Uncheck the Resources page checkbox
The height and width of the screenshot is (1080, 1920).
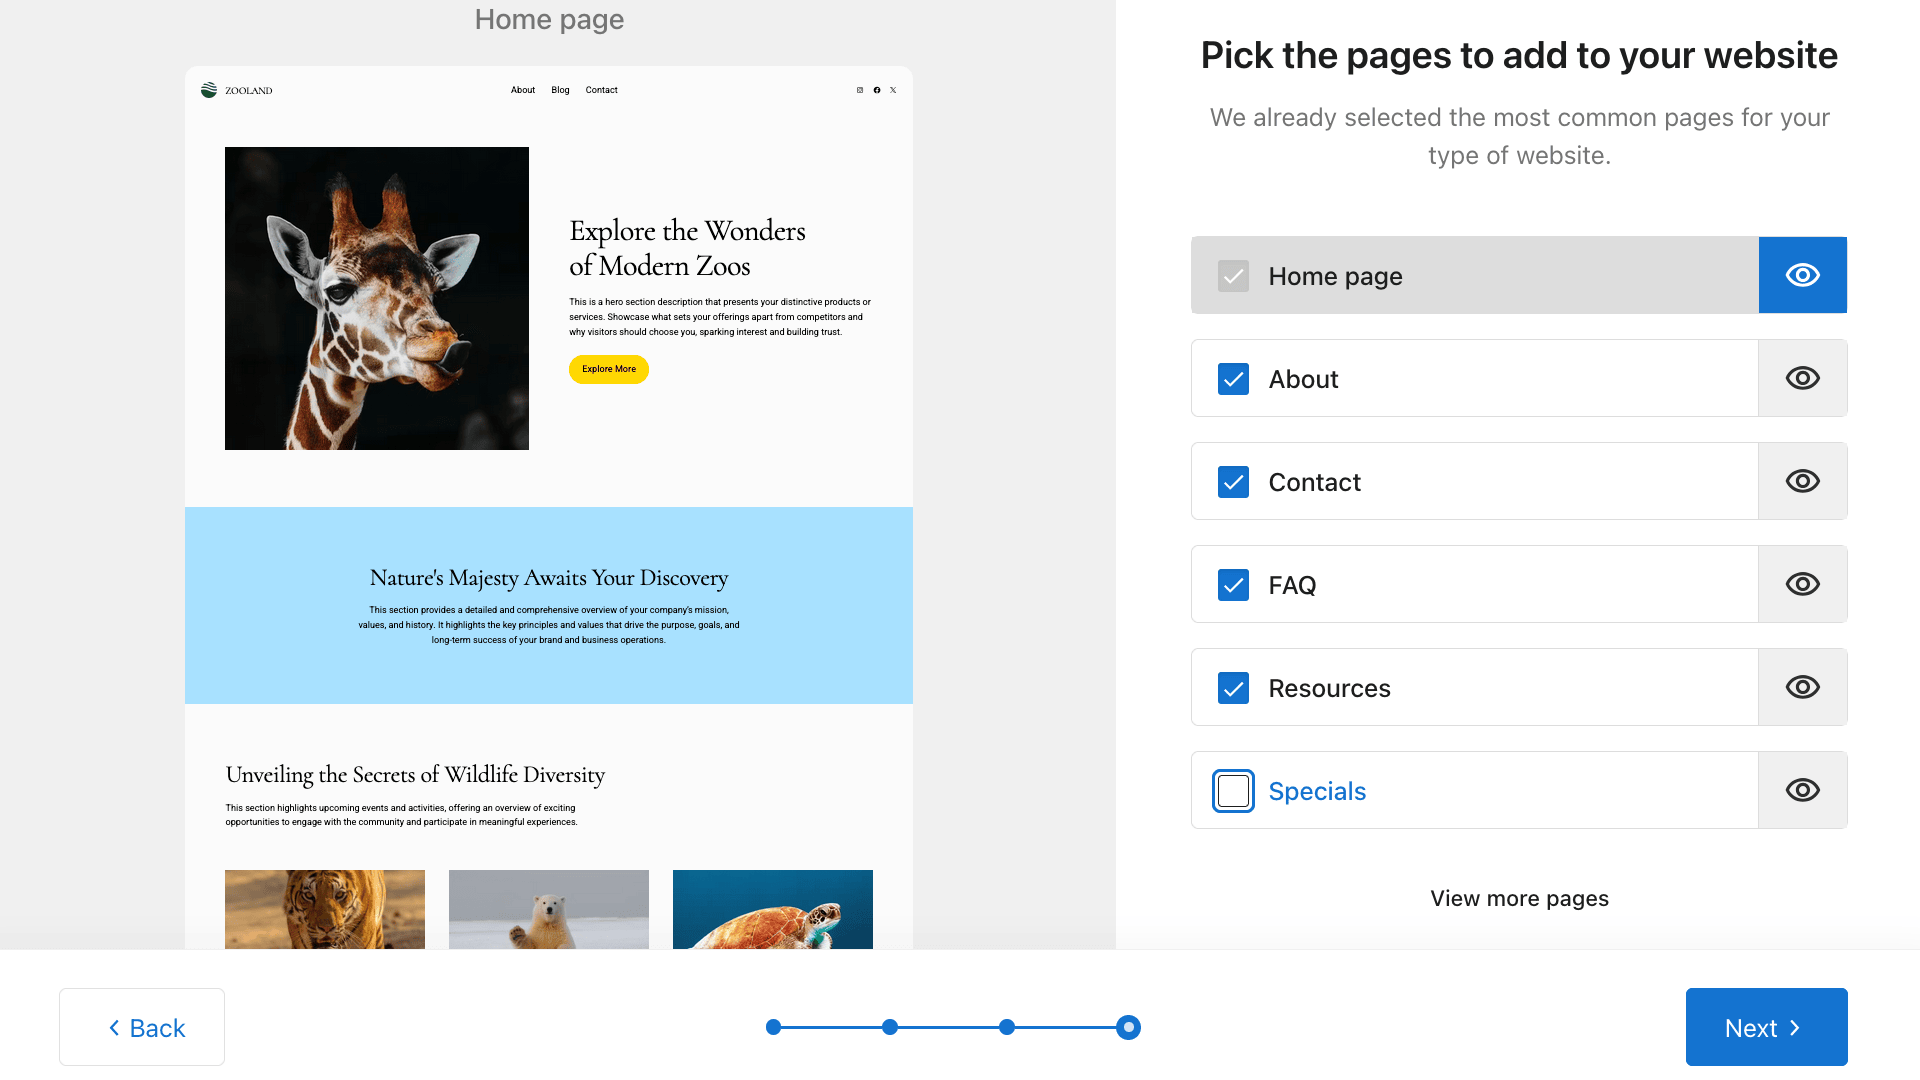pyautogui.click(x=1233, y=688)
